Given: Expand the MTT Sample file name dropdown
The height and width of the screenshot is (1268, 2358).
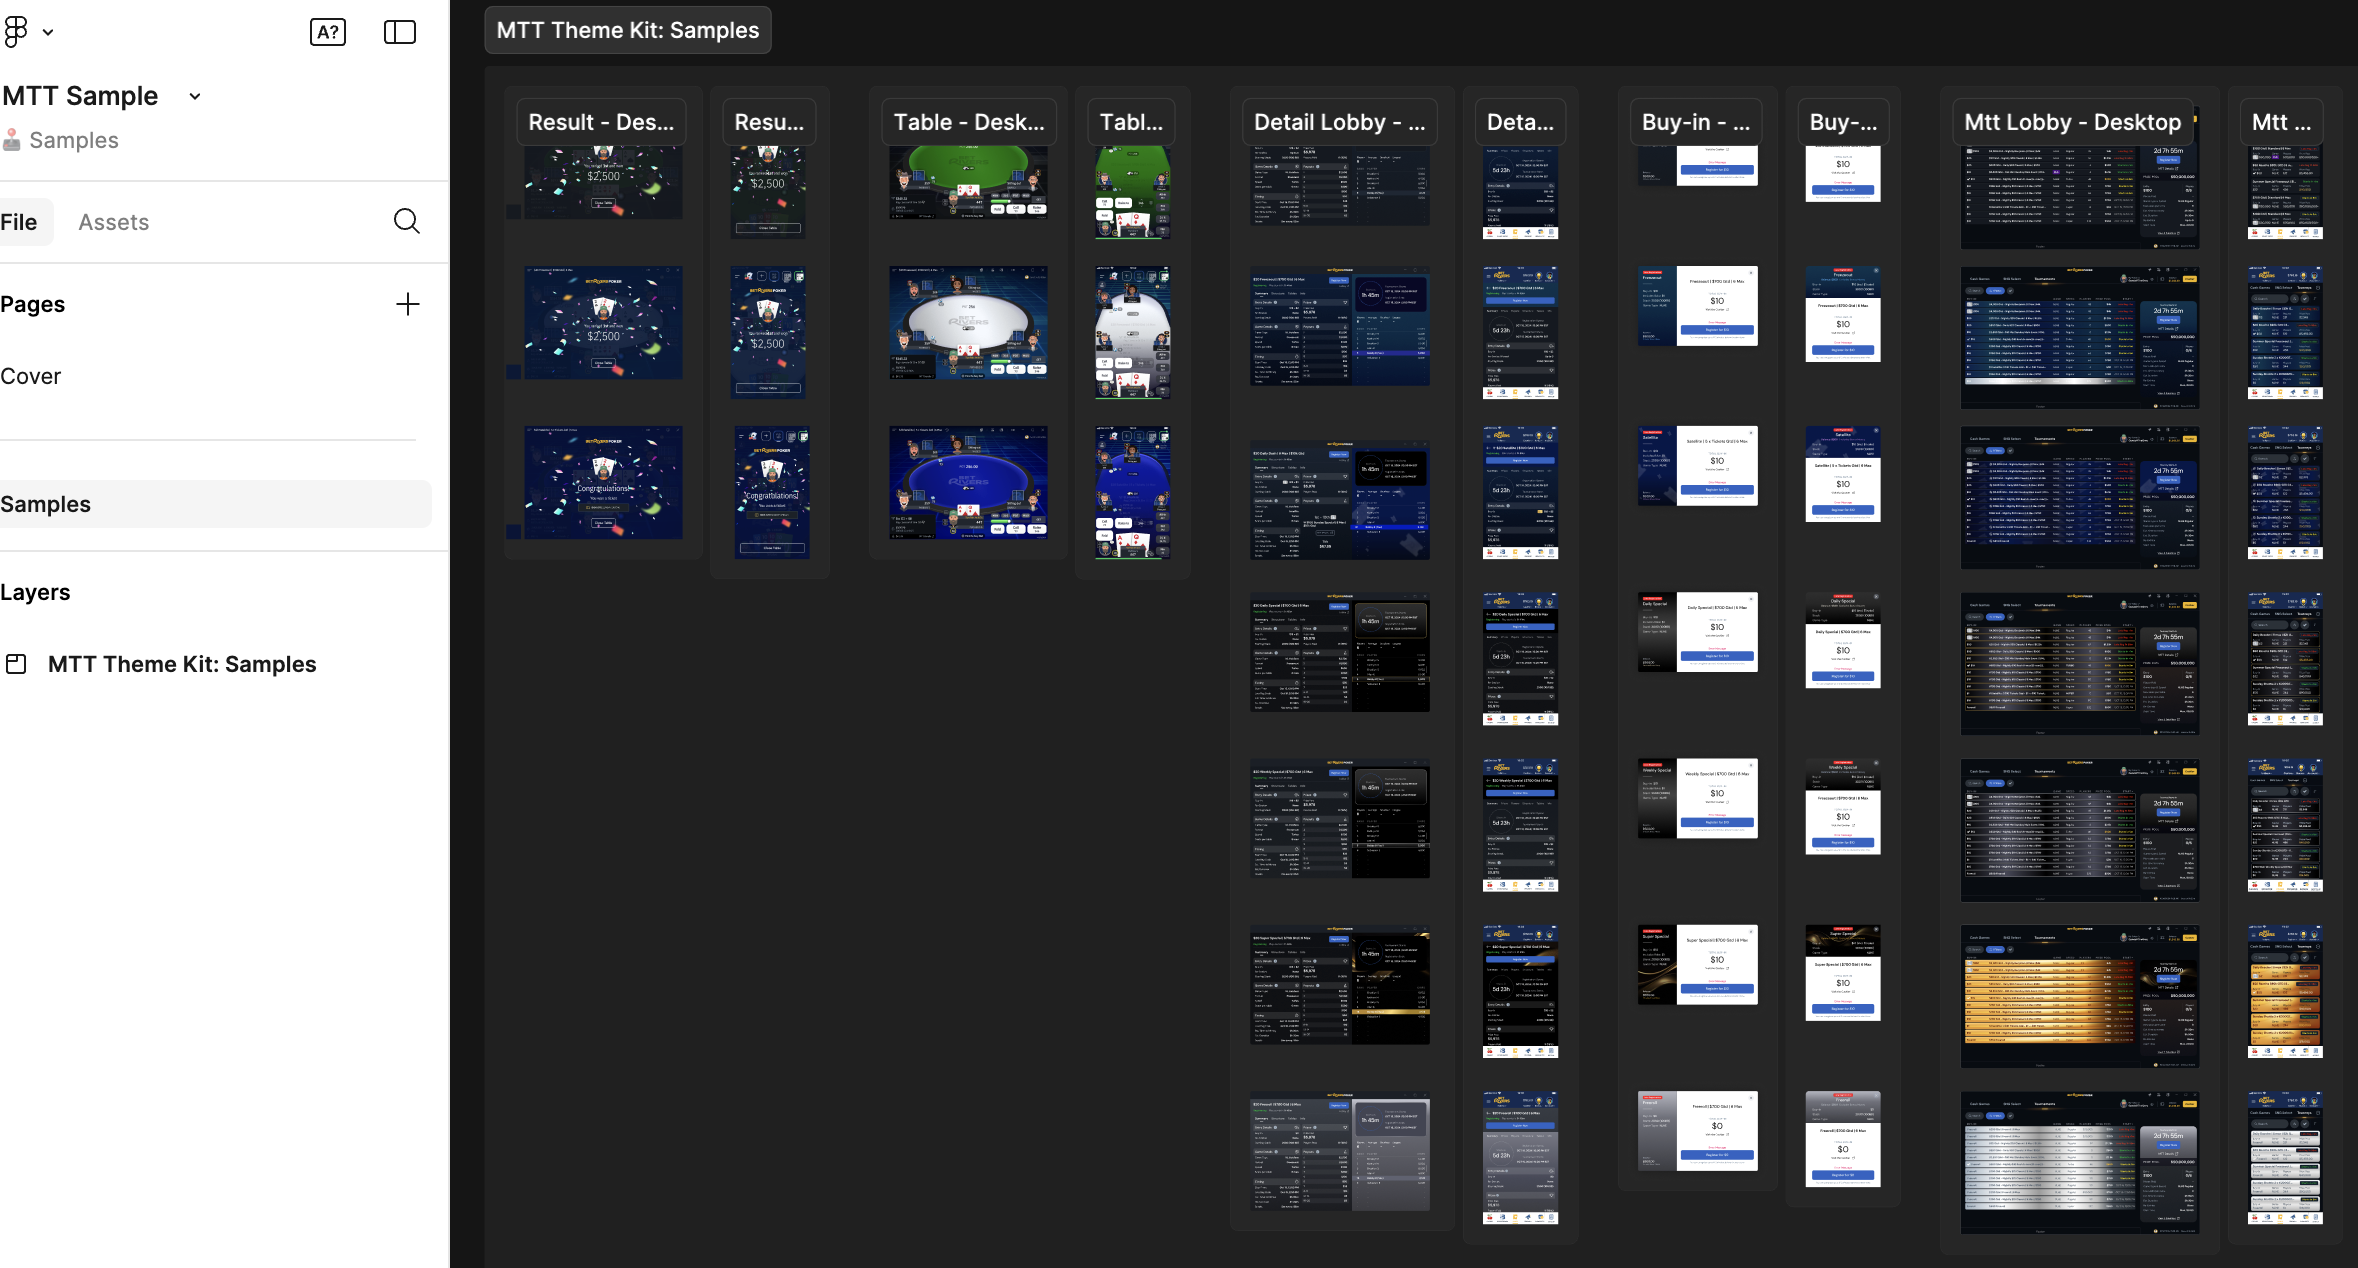Looking at the screenshot, I should (x=195, y=96).
